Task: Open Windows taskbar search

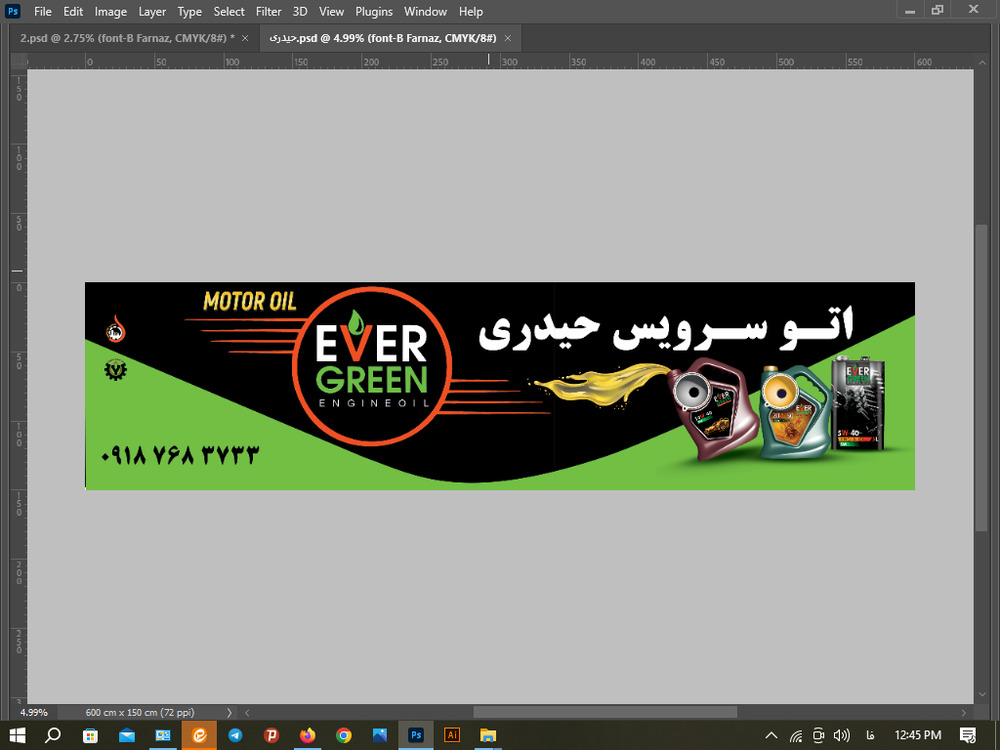Action: coord(53,735)
